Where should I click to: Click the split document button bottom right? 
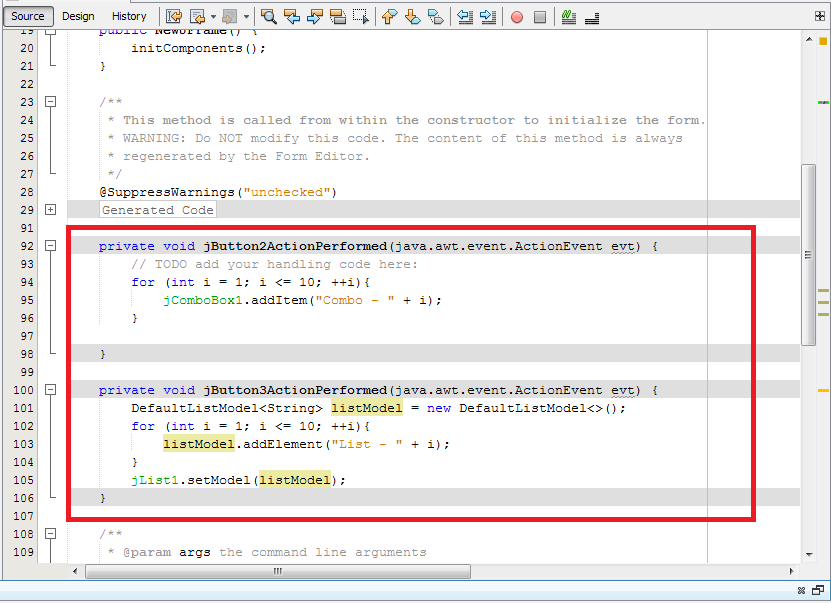818,590
